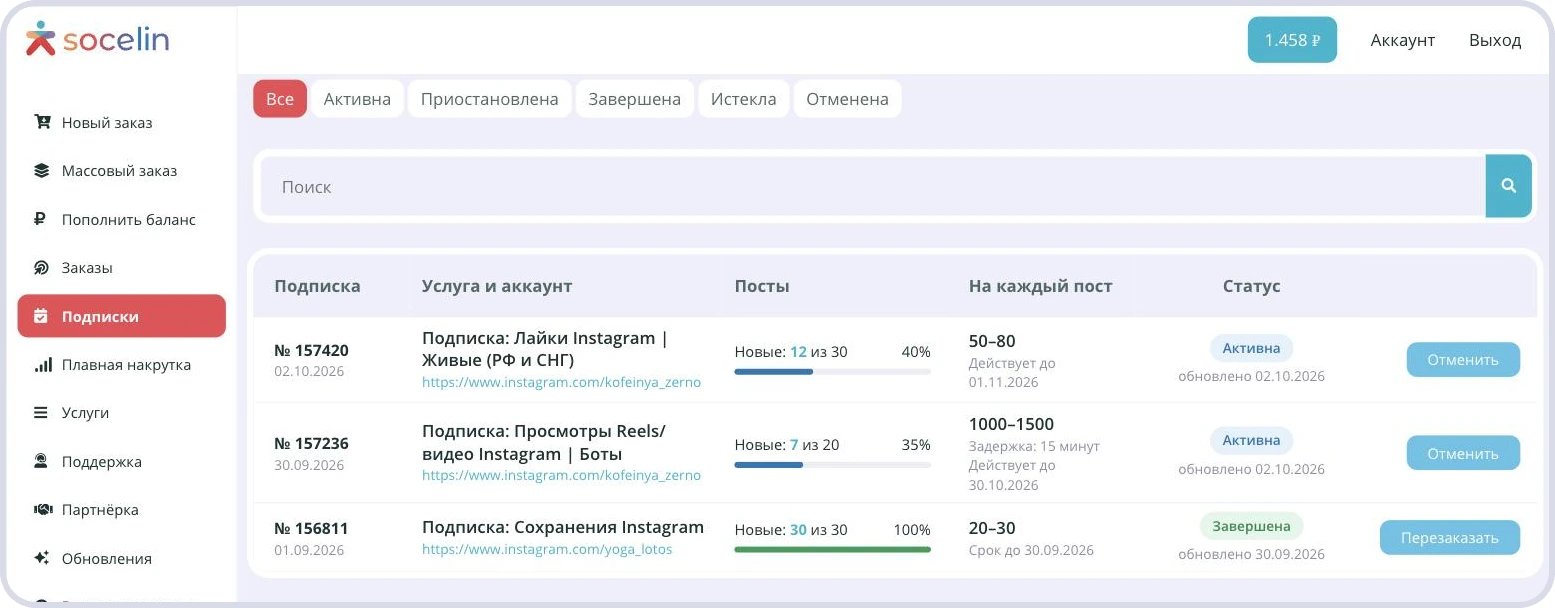Viewport: 1555px width, 608px height.
Task: Click Перезаказать for subscription № 156811
Action: [x=1450, y=538]
